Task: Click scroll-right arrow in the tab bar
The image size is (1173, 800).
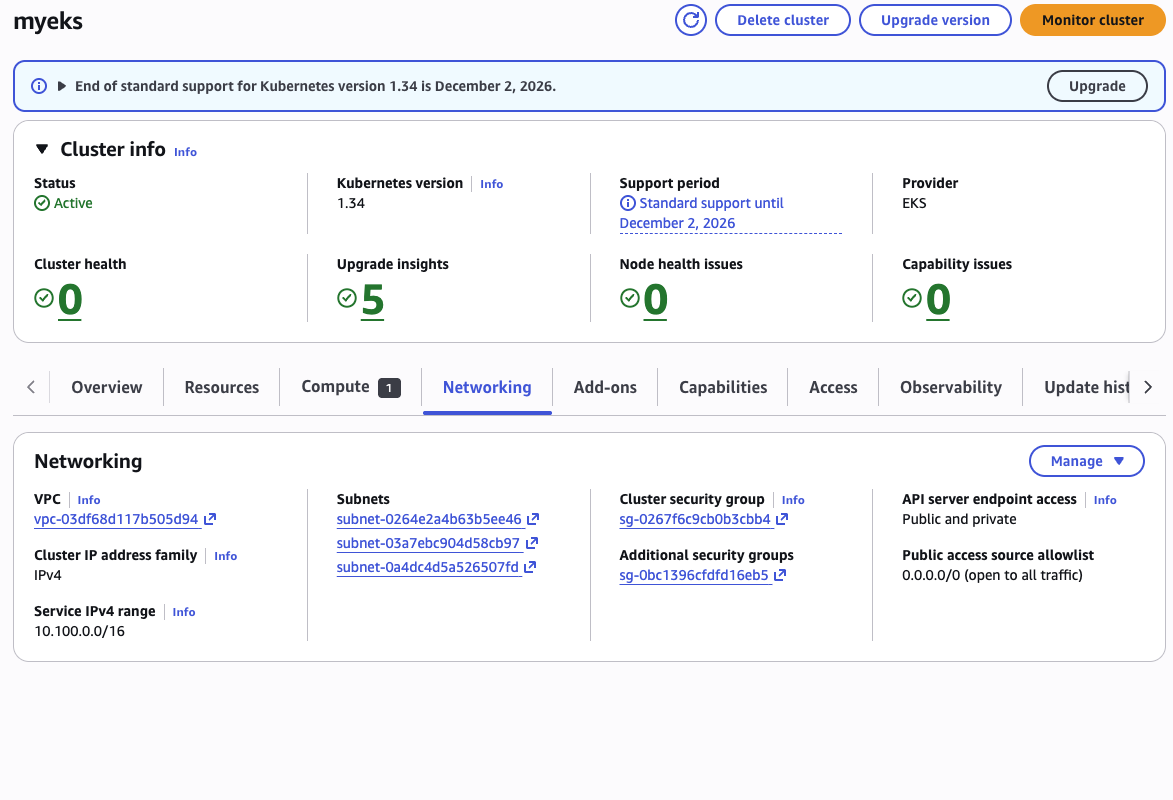Action: tap(1148, 387)
